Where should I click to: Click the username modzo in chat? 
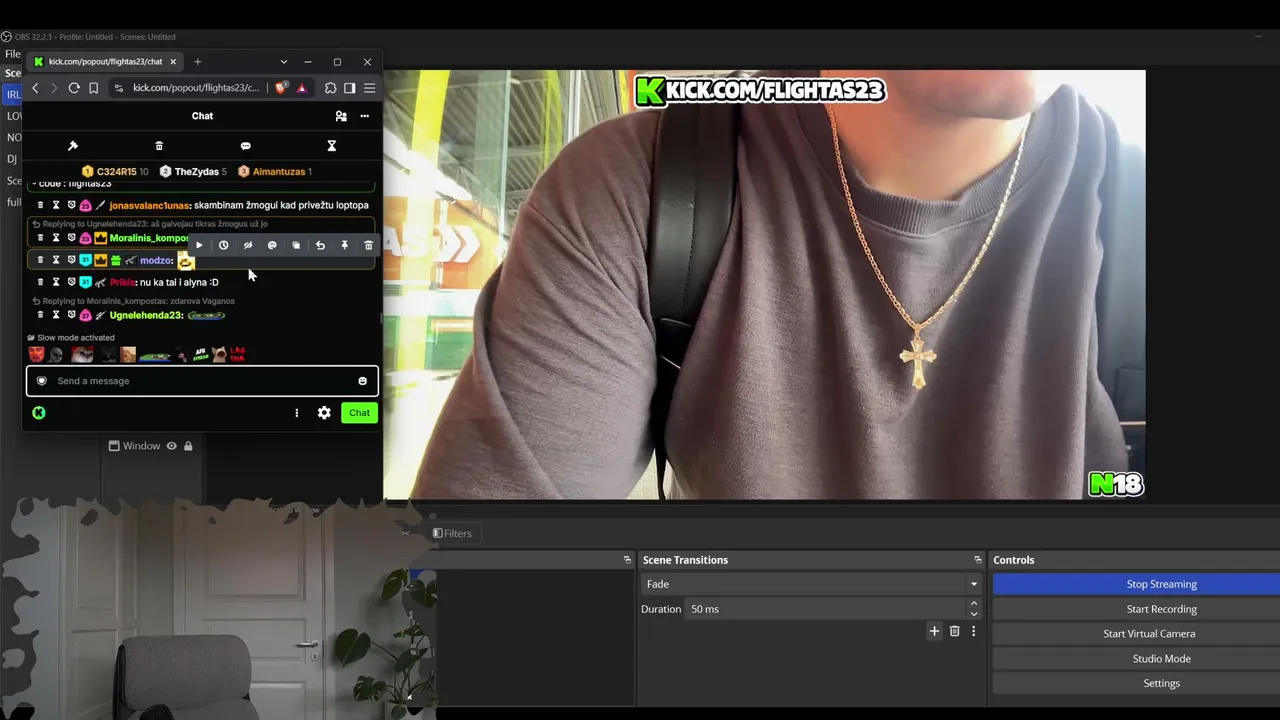(x=156, y=260)
